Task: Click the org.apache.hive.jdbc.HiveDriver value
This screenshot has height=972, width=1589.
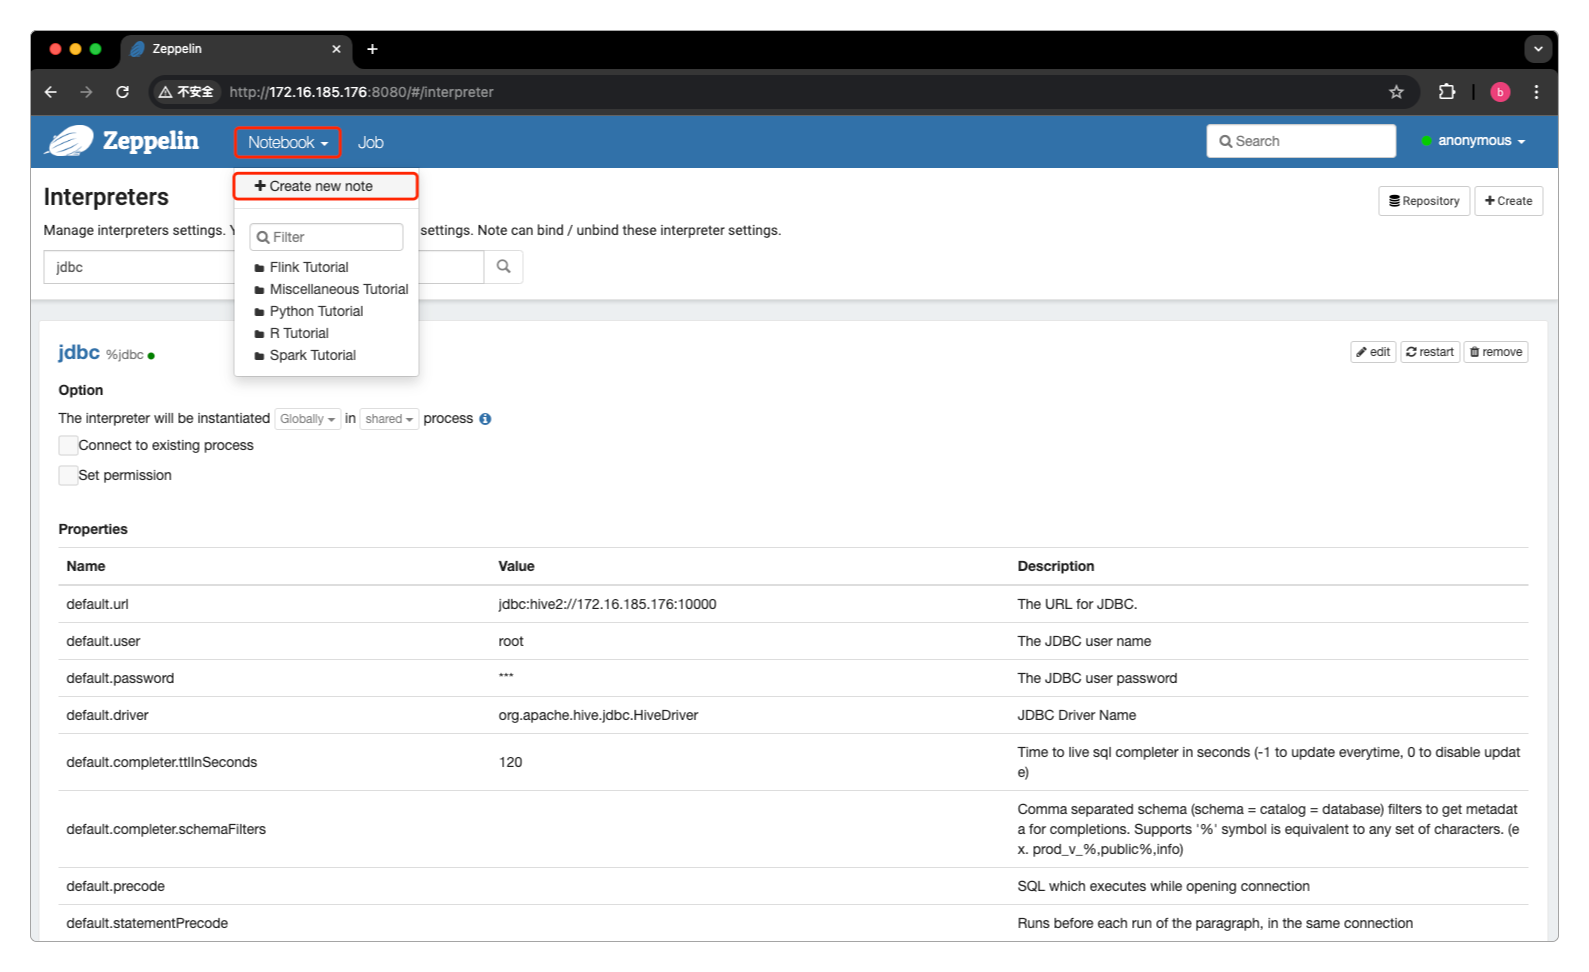Action: [598, 715]
